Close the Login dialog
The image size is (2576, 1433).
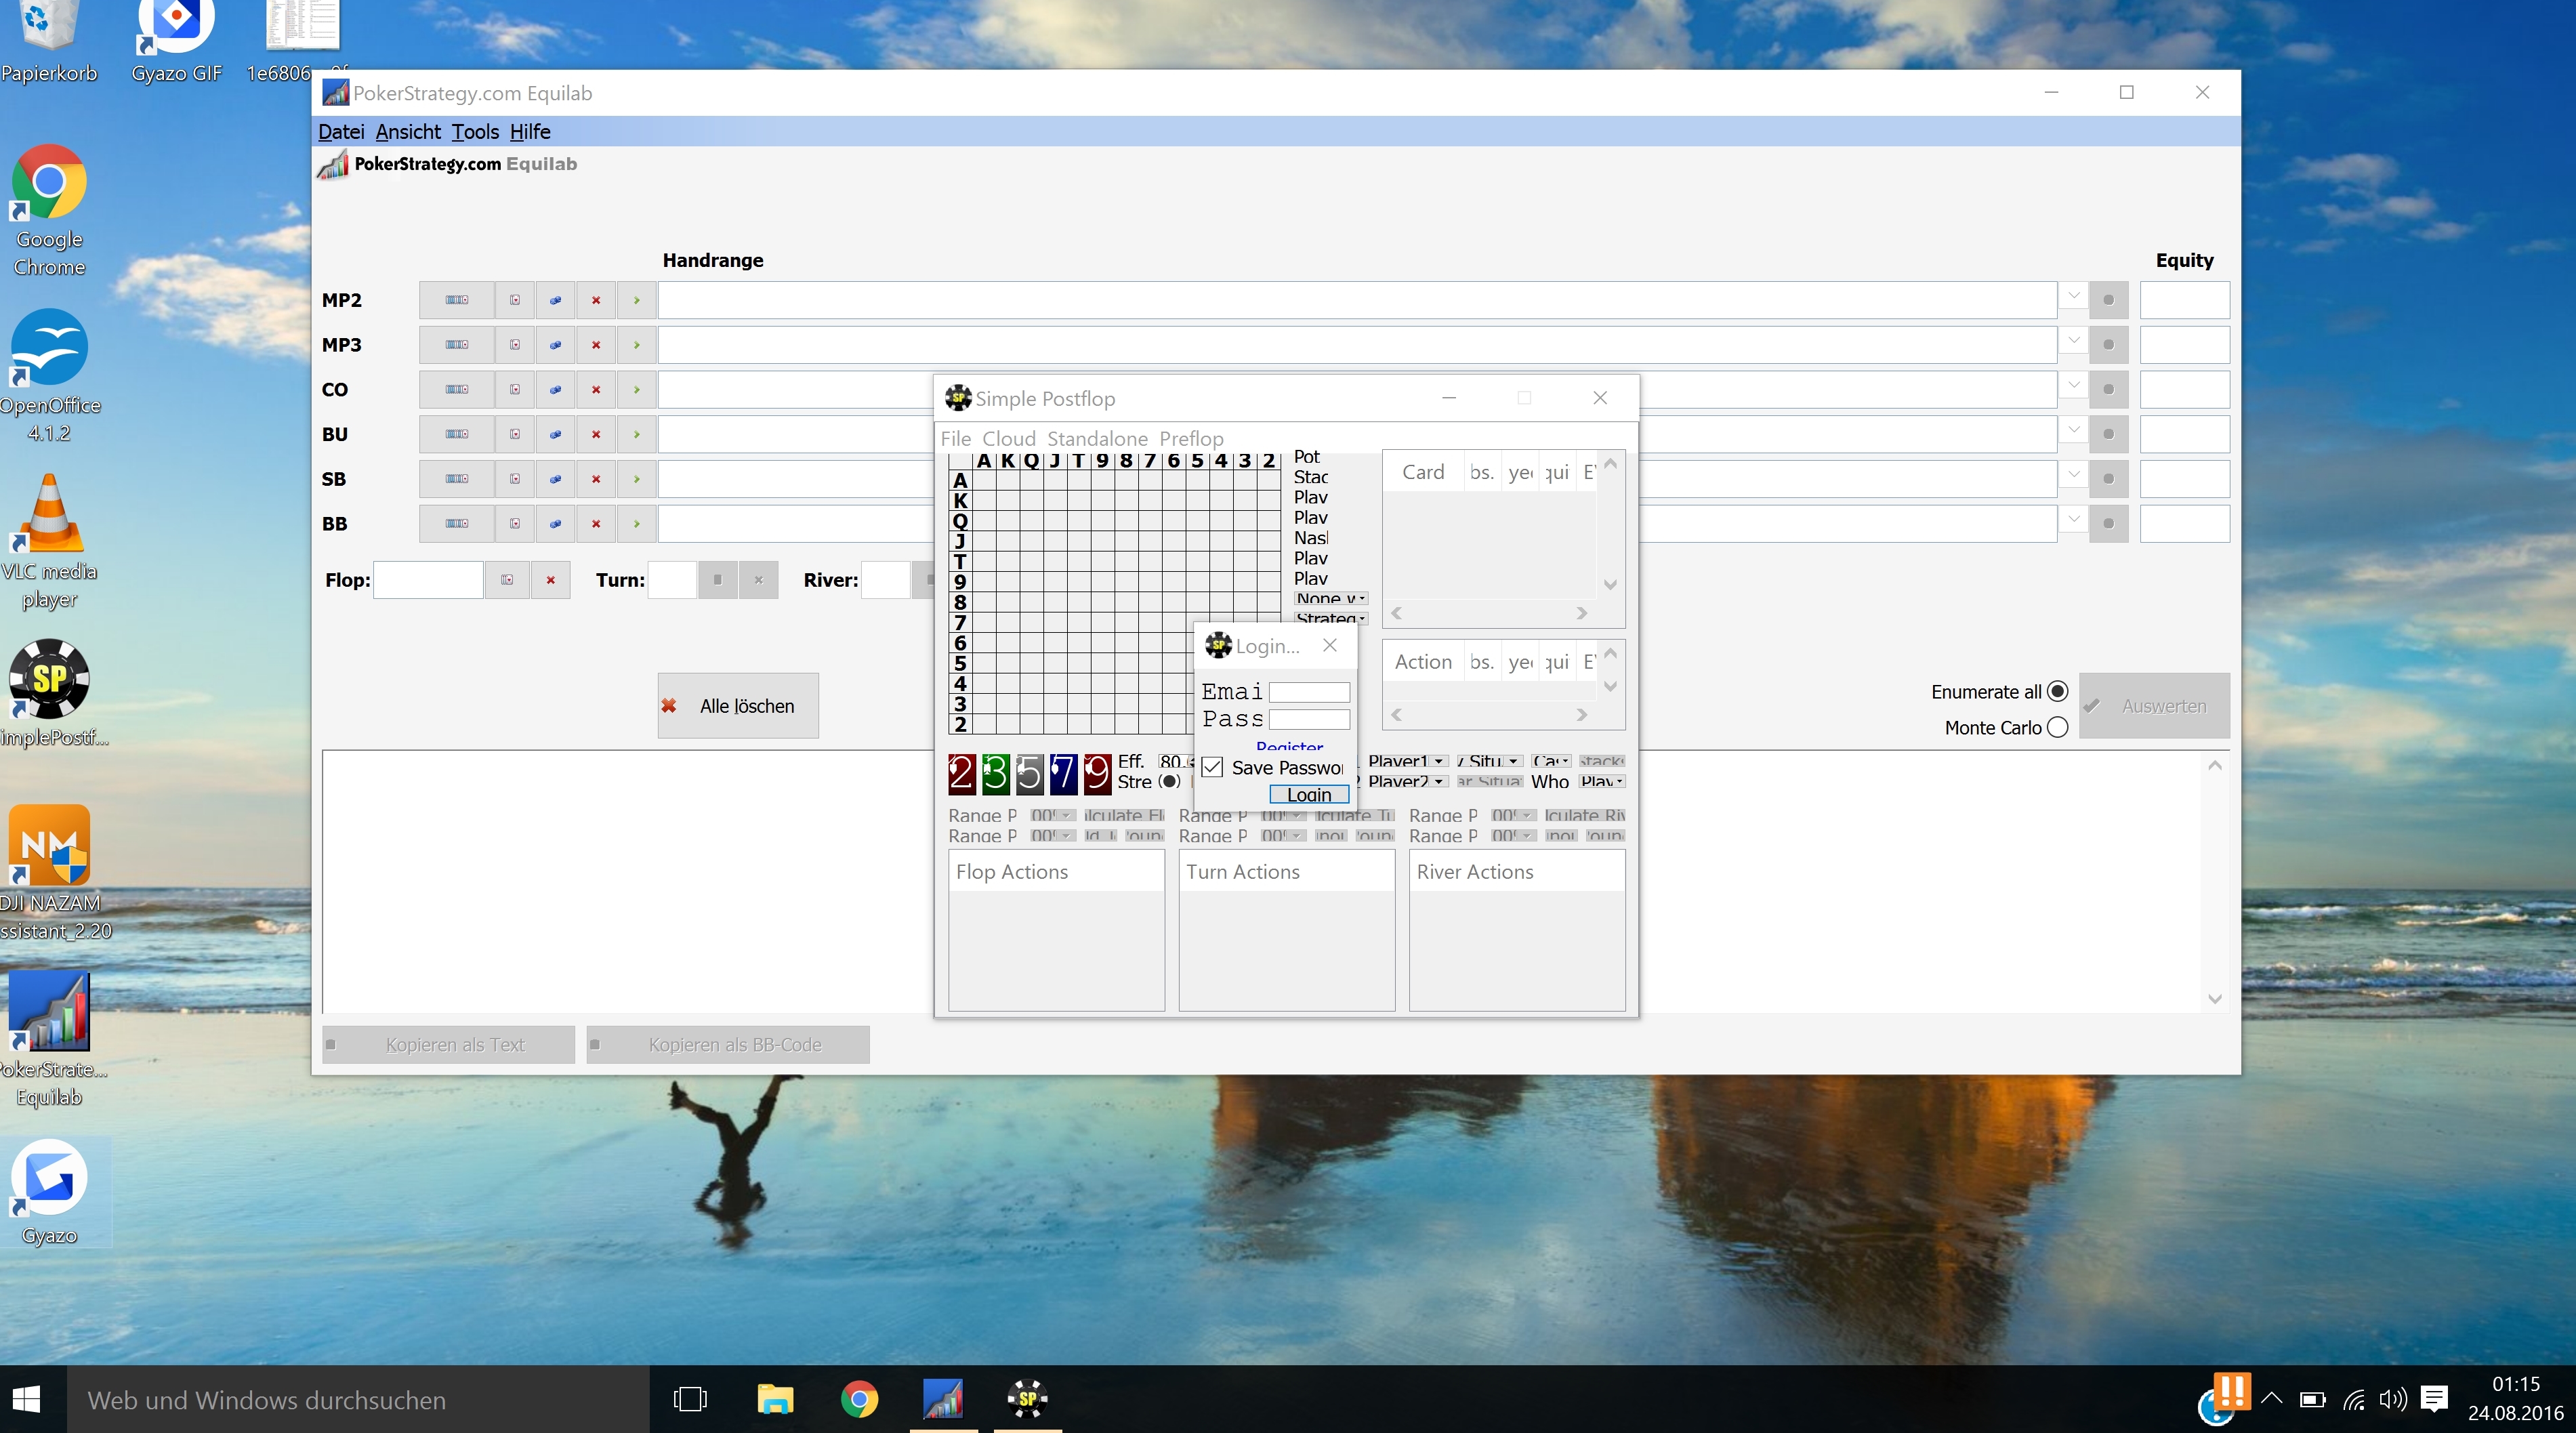pos(1330,646)
